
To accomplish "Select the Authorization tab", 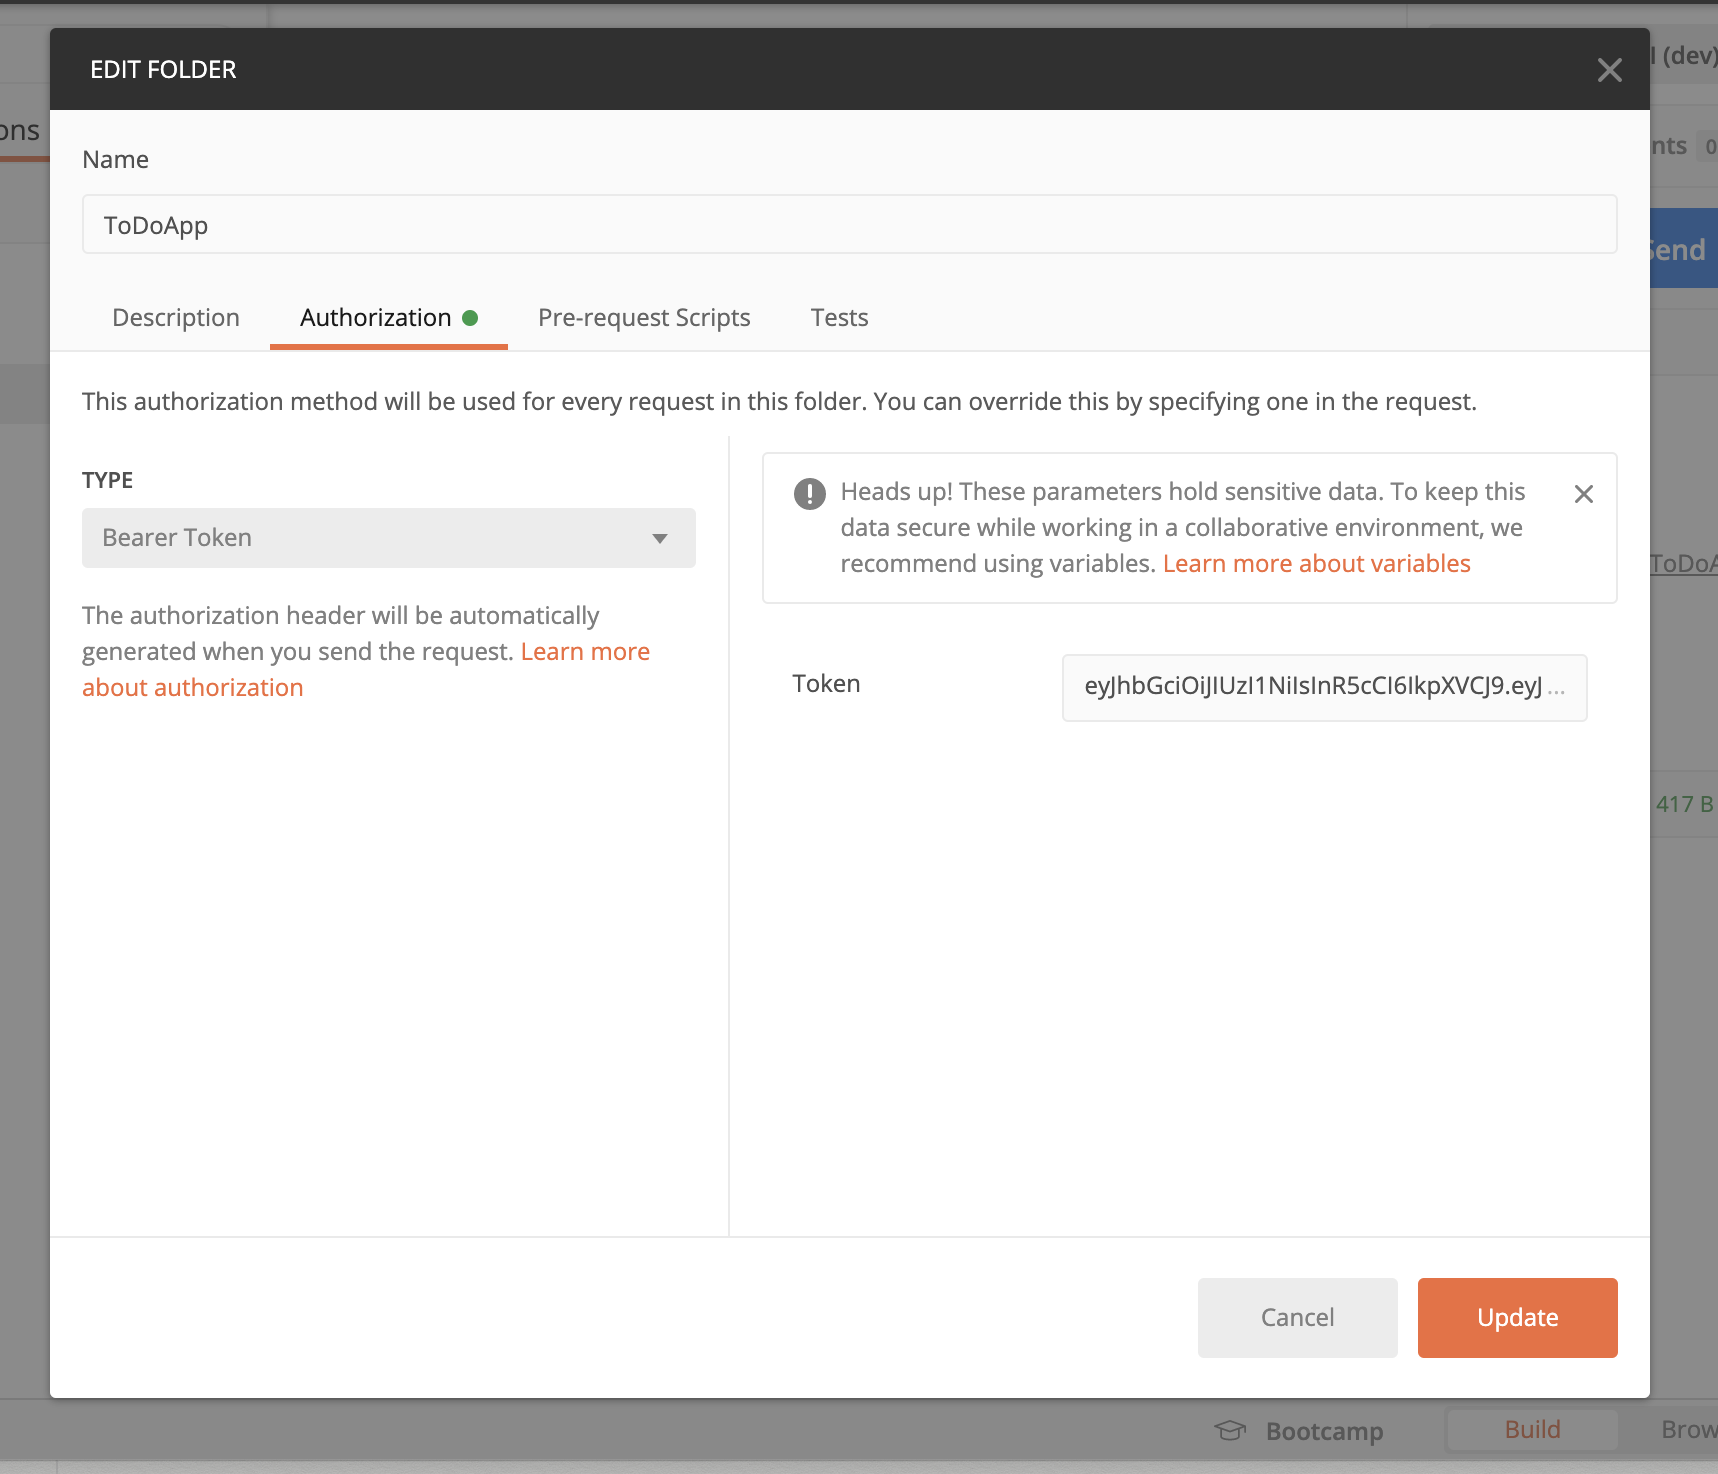I will [388, 318].
